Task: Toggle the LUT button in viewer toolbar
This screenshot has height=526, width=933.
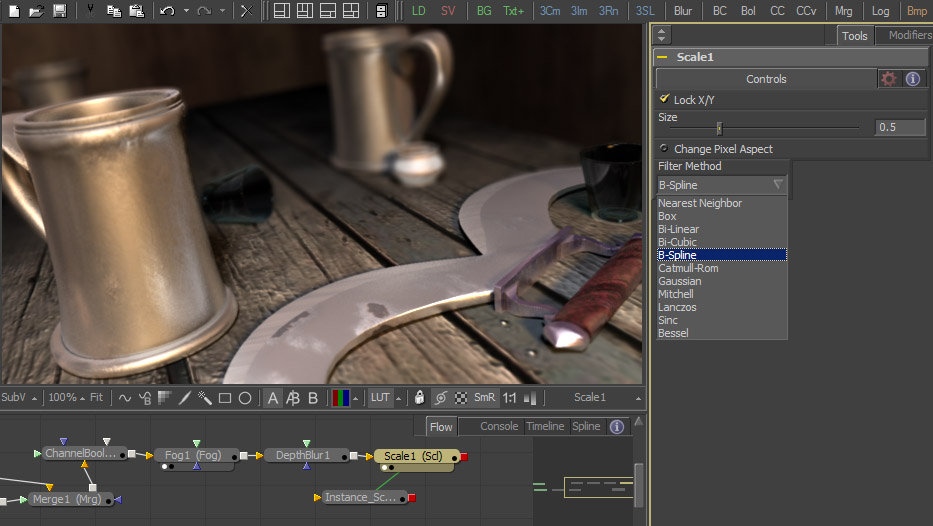Action: (x=380, y=397)
